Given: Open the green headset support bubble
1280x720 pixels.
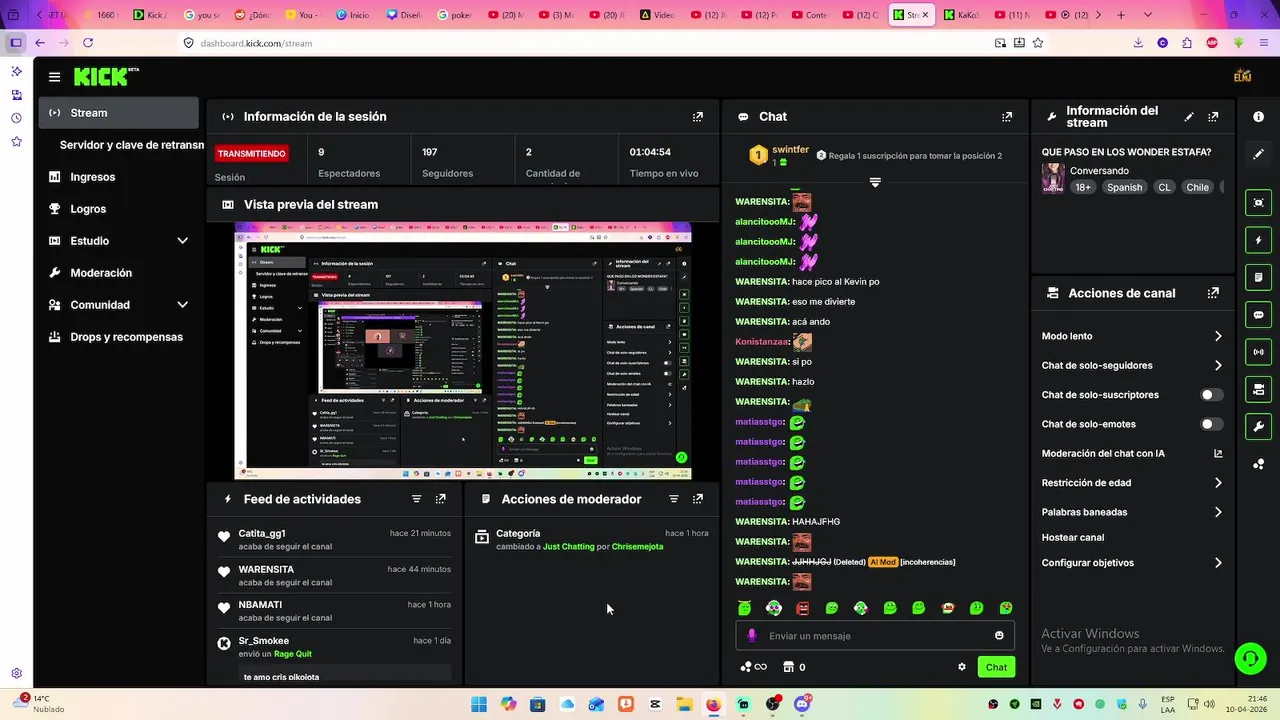Looking at the screenshot, I should tap(1250, 657).
